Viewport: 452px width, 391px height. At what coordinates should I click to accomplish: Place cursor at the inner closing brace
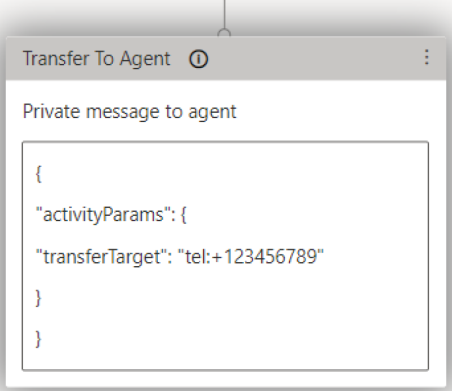click(38, 298)
